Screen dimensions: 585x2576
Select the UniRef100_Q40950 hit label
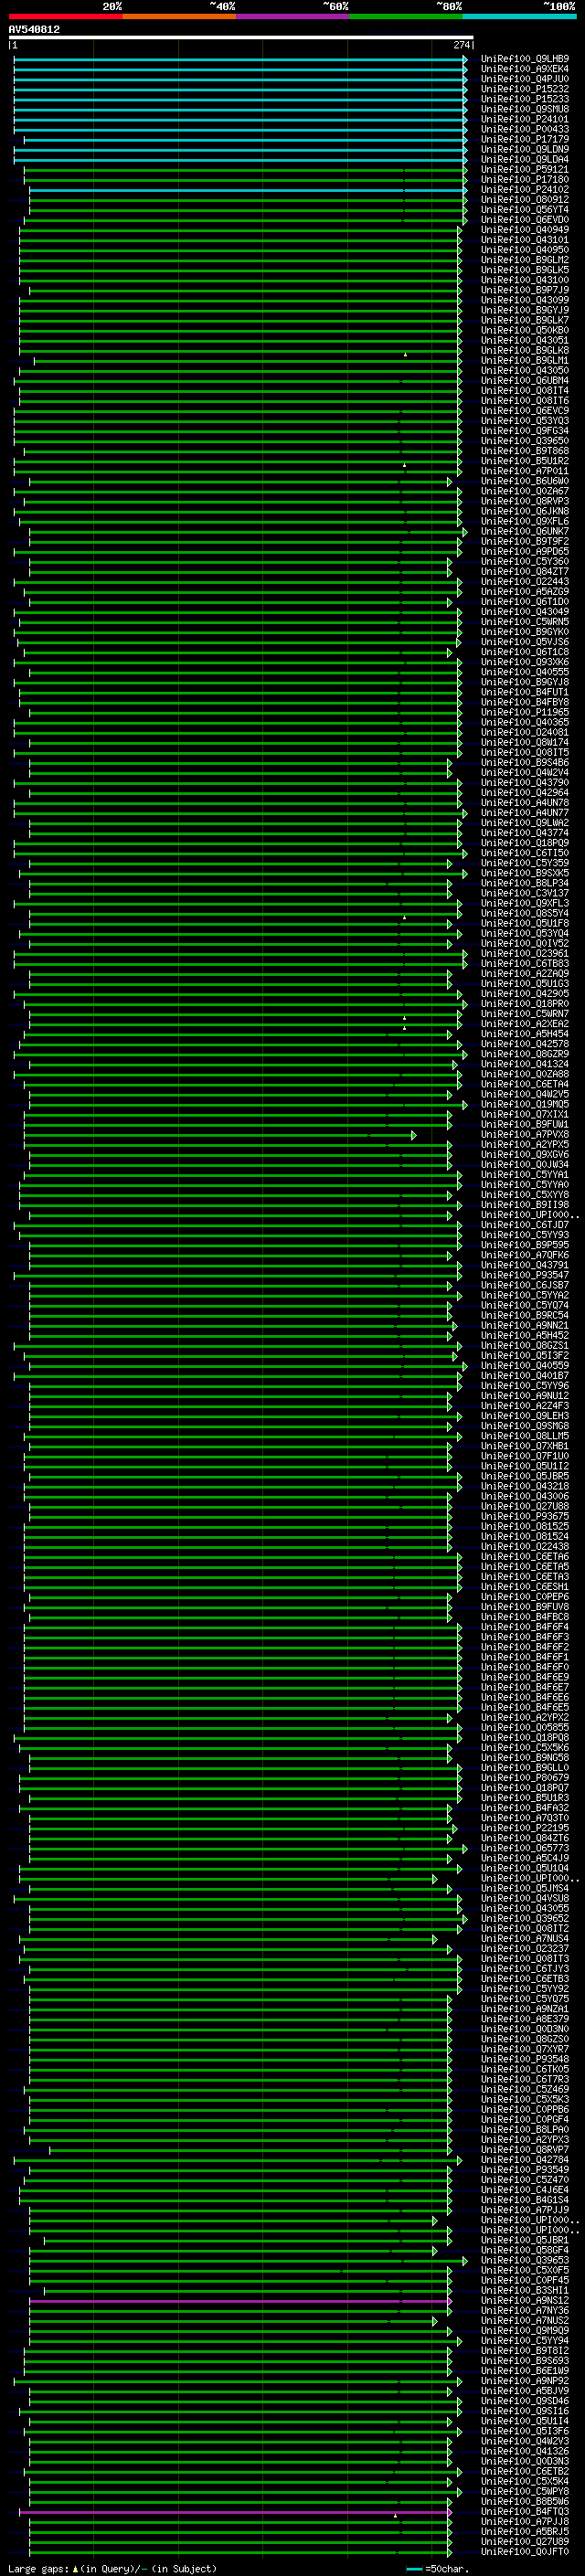point(525,250)
